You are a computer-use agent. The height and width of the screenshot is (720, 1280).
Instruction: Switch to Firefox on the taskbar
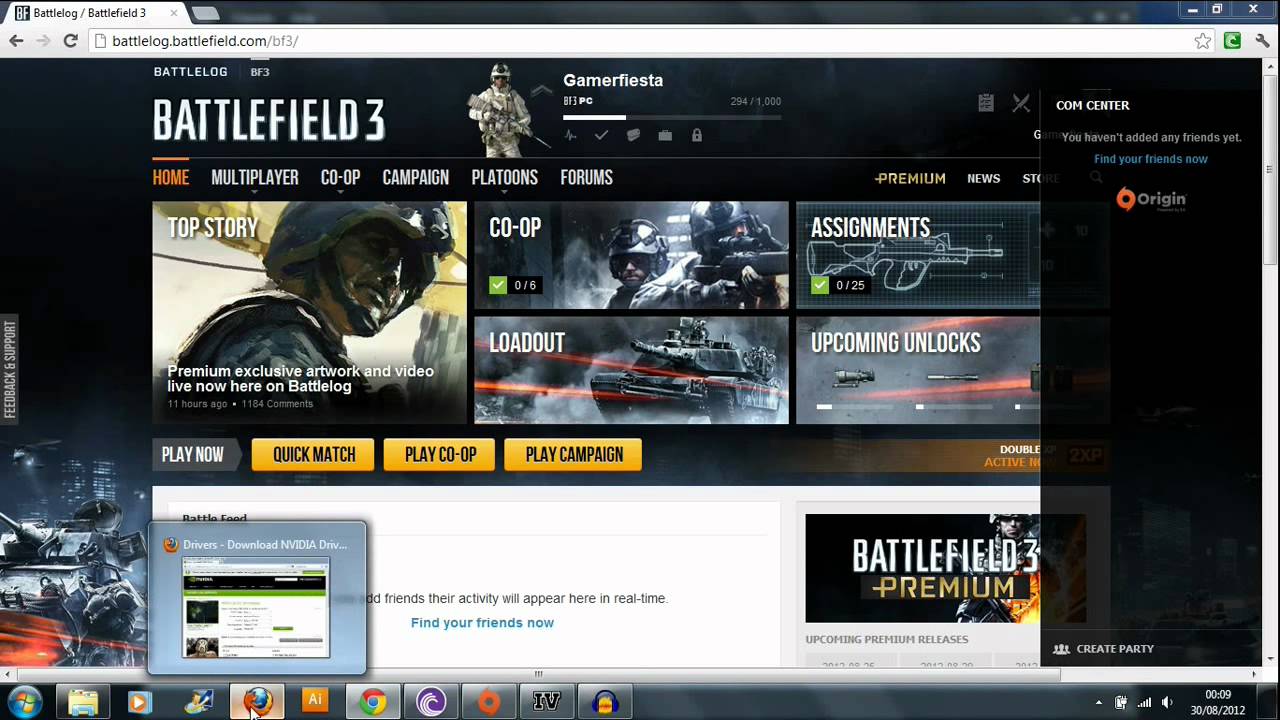[x=257, y=702]
